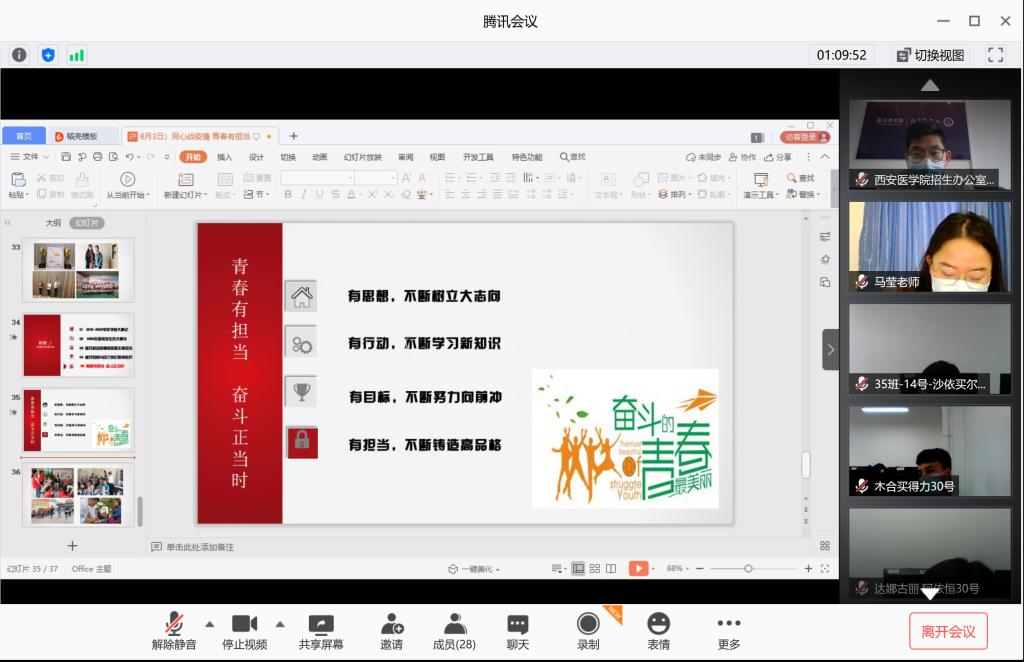The image size is (1024, 662).
Task: Open the invite participants icon
Action: pos(391,624)
